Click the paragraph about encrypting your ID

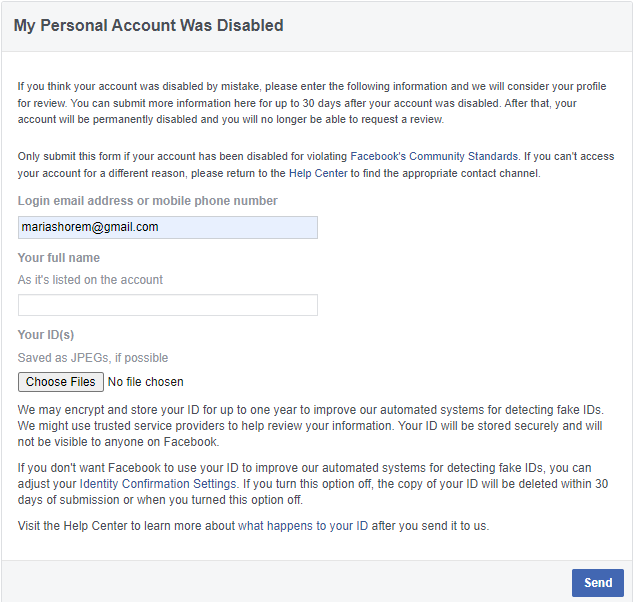coord(311,426)
